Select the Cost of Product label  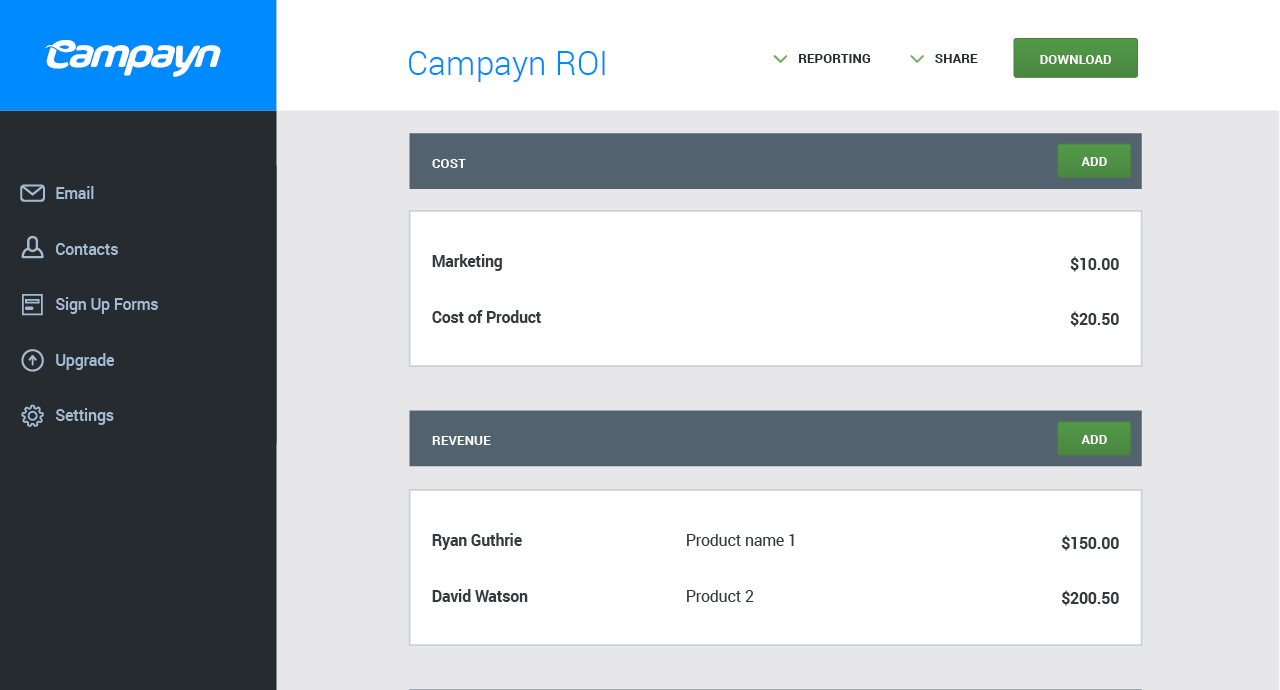tap(486, 317)
